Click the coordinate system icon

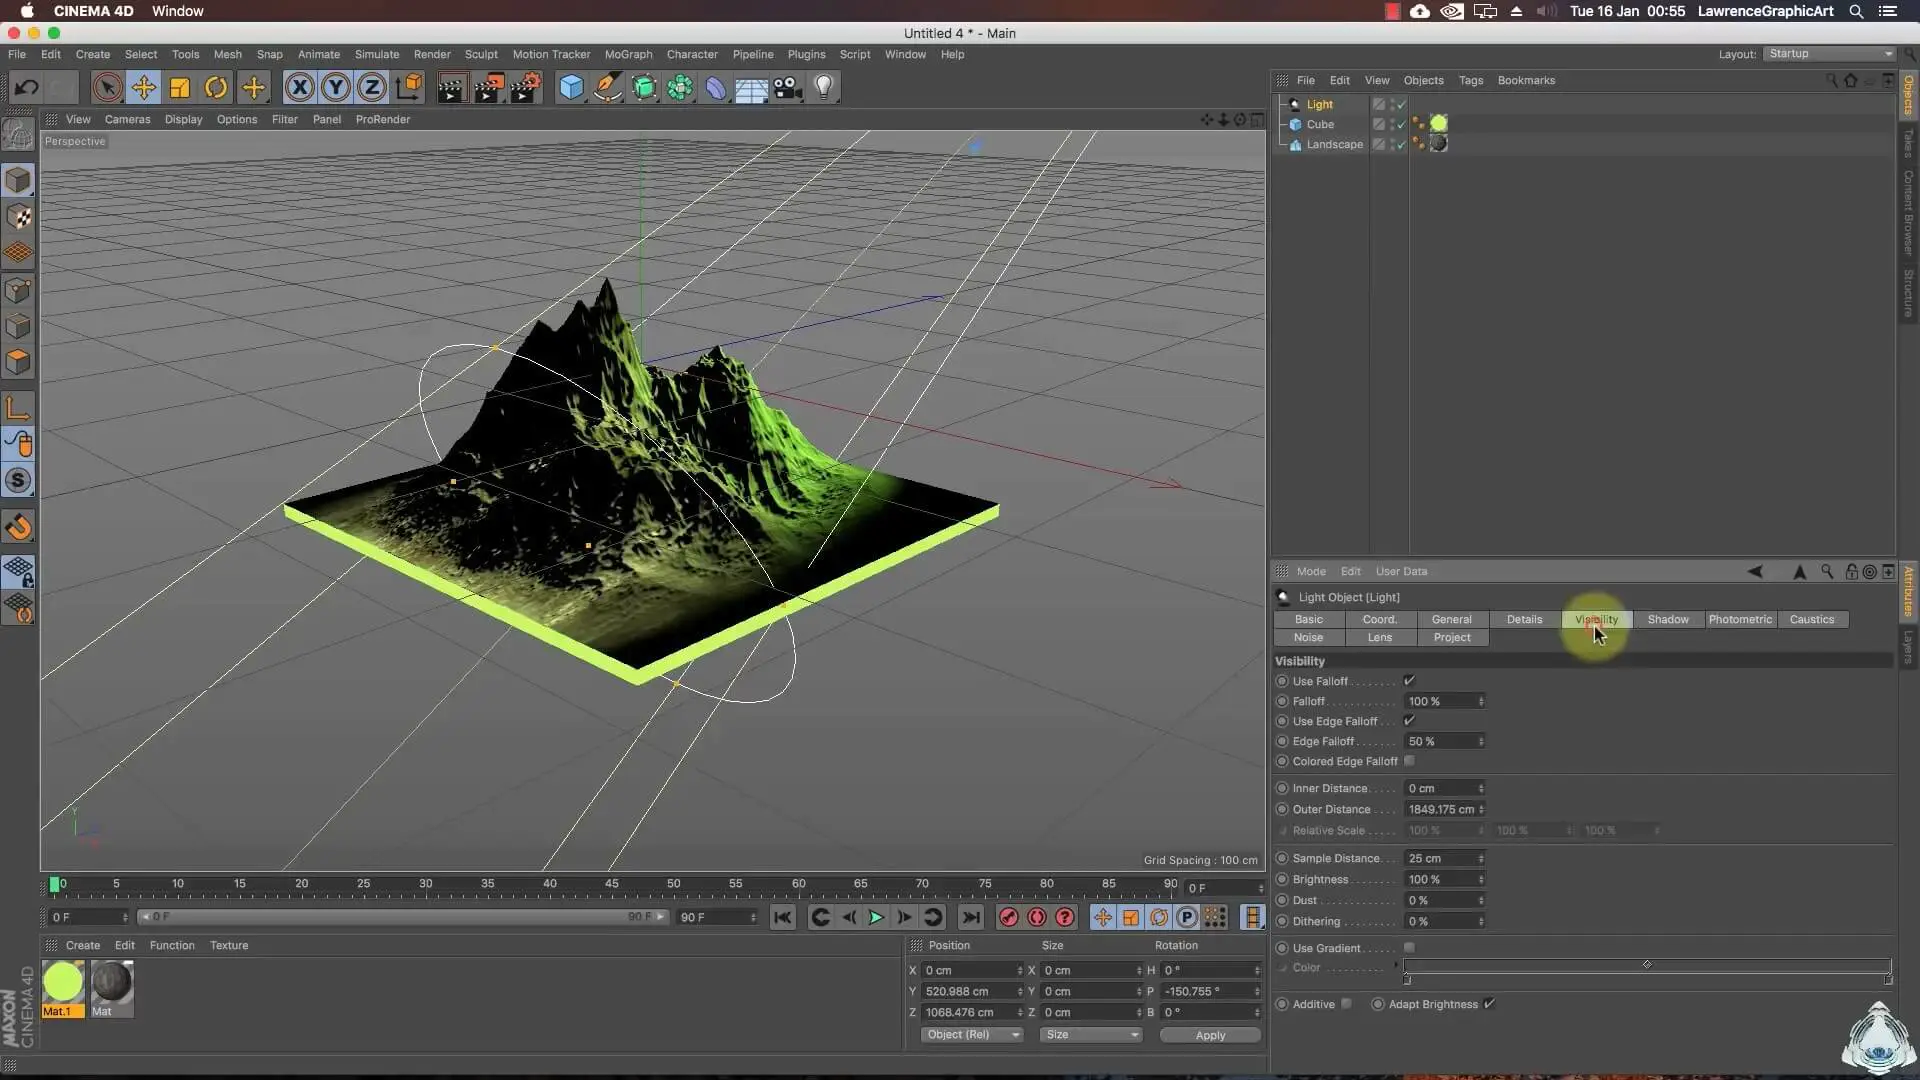tap(409, 88)
